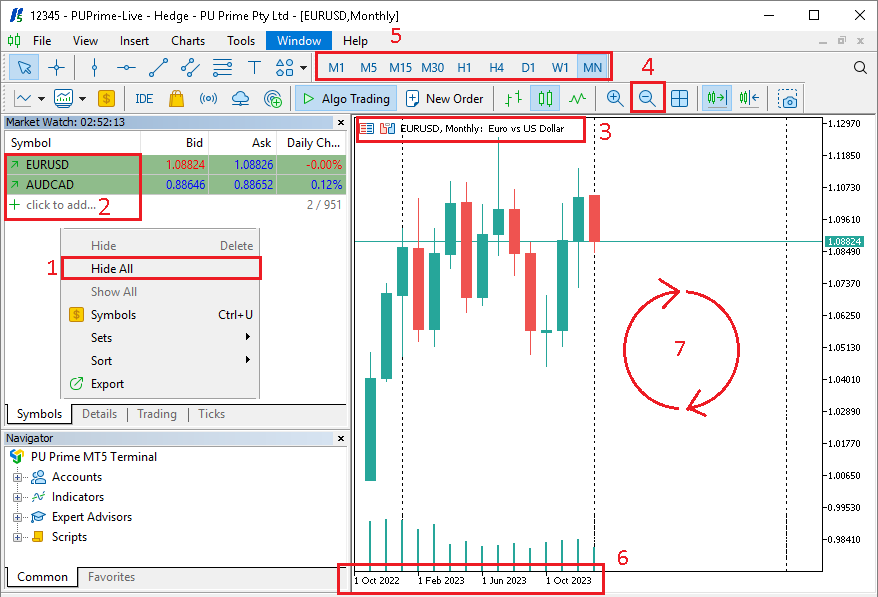878x597 pixels.
Task: Select the Trendline drawing tool
Action: [159, 68]
